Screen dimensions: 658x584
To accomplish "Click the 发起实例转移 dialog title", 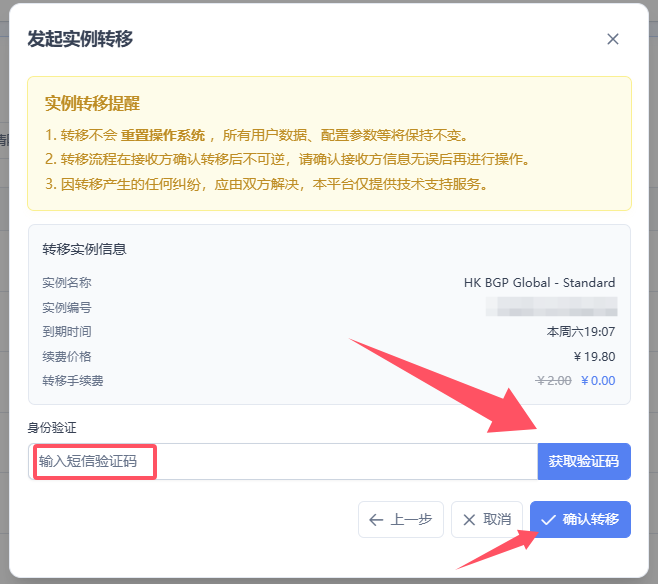I will (80, 39).
